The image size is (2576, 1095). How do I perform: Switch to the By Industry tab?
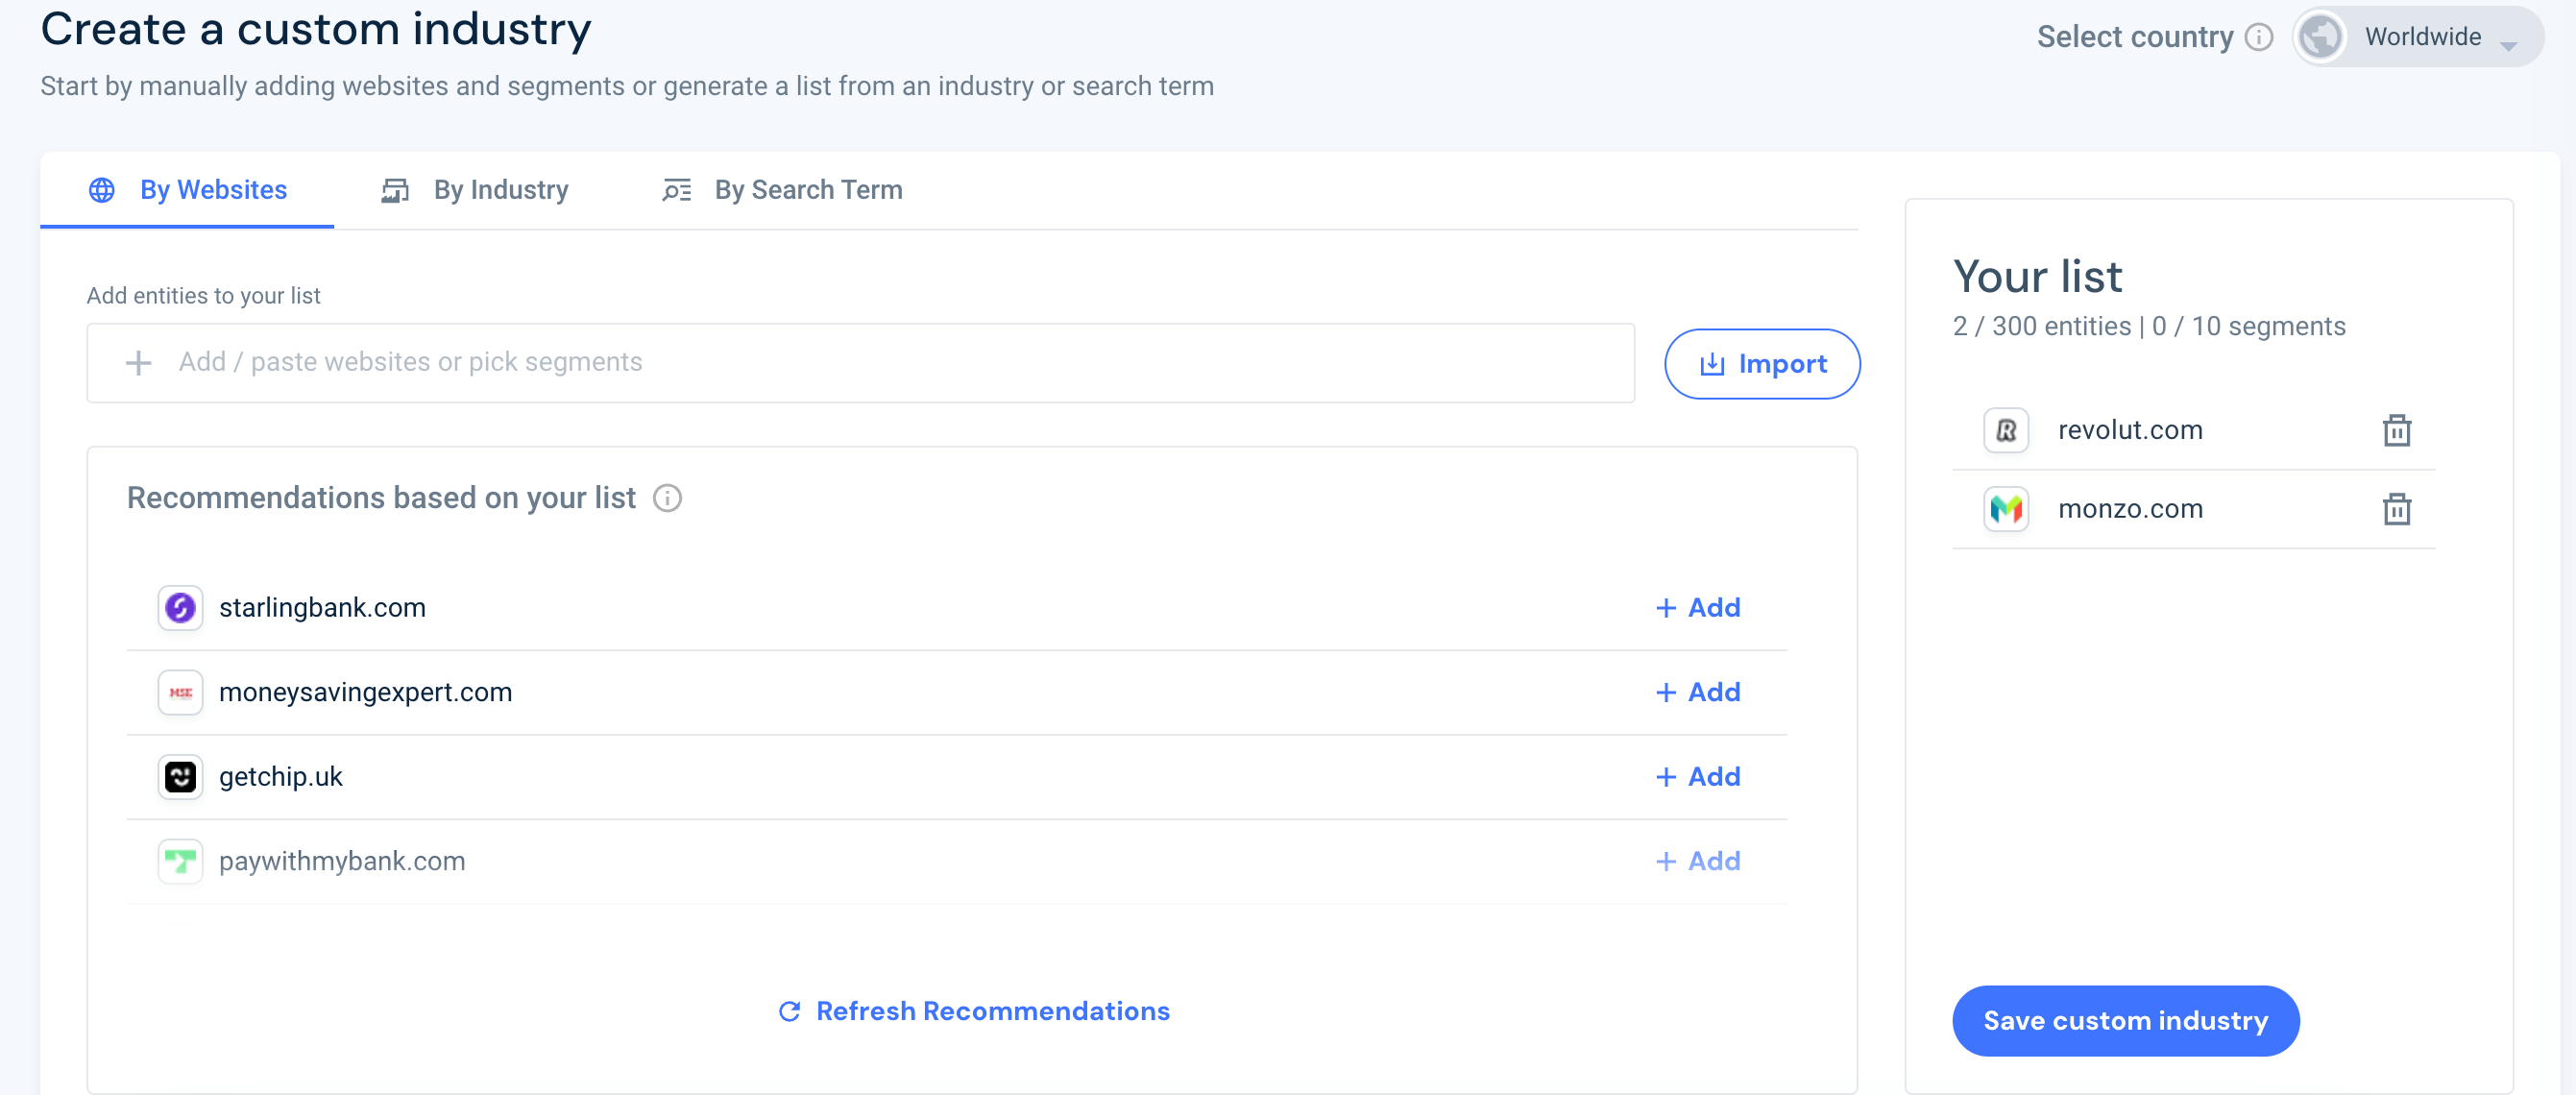click(500, 190)
